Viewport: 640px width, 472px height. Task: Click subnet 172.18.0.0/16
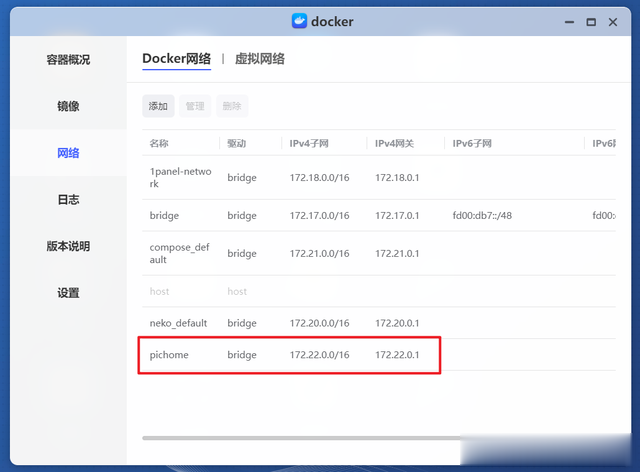320,178
